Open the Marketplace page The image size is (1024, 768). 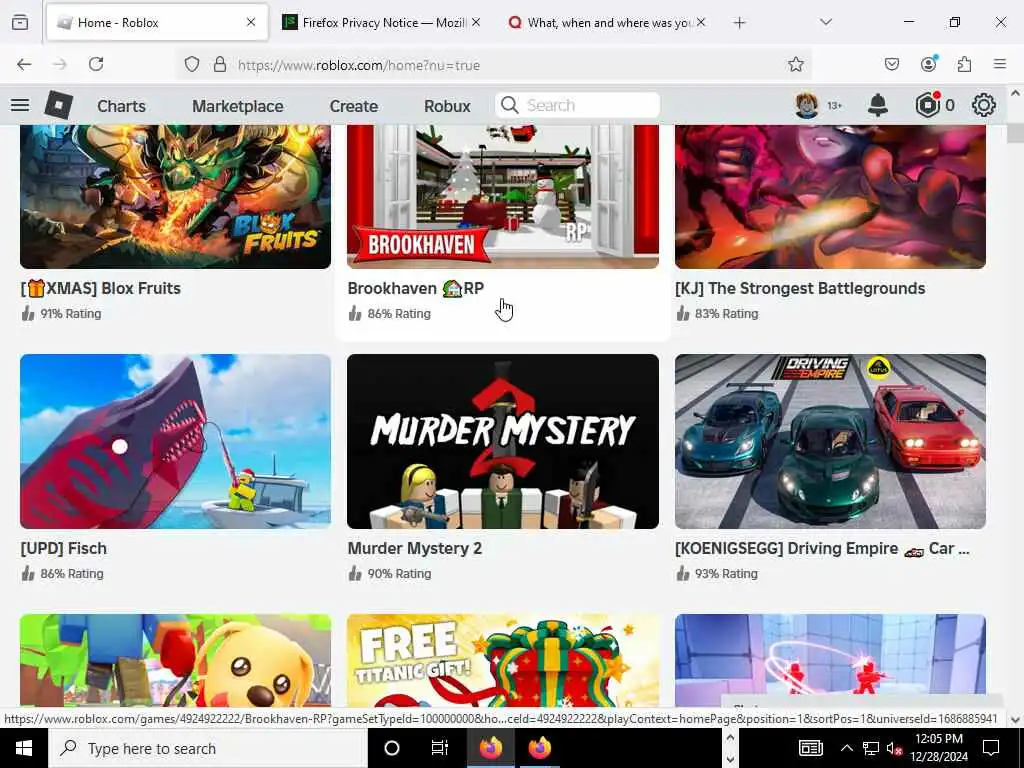point(238,106)
